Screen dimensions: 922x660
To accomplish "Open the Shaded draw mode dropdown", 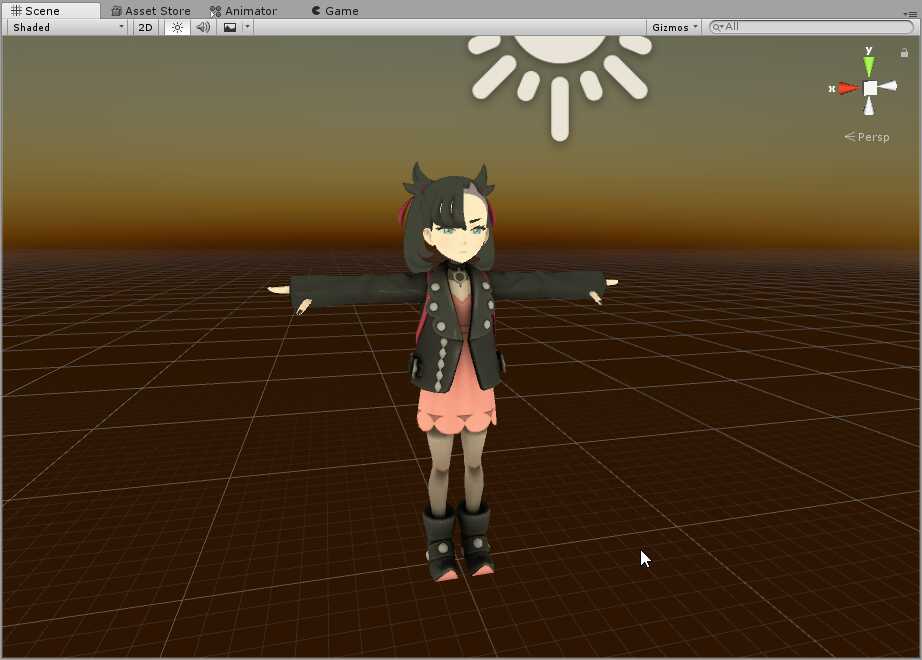I will pos(67,27).
